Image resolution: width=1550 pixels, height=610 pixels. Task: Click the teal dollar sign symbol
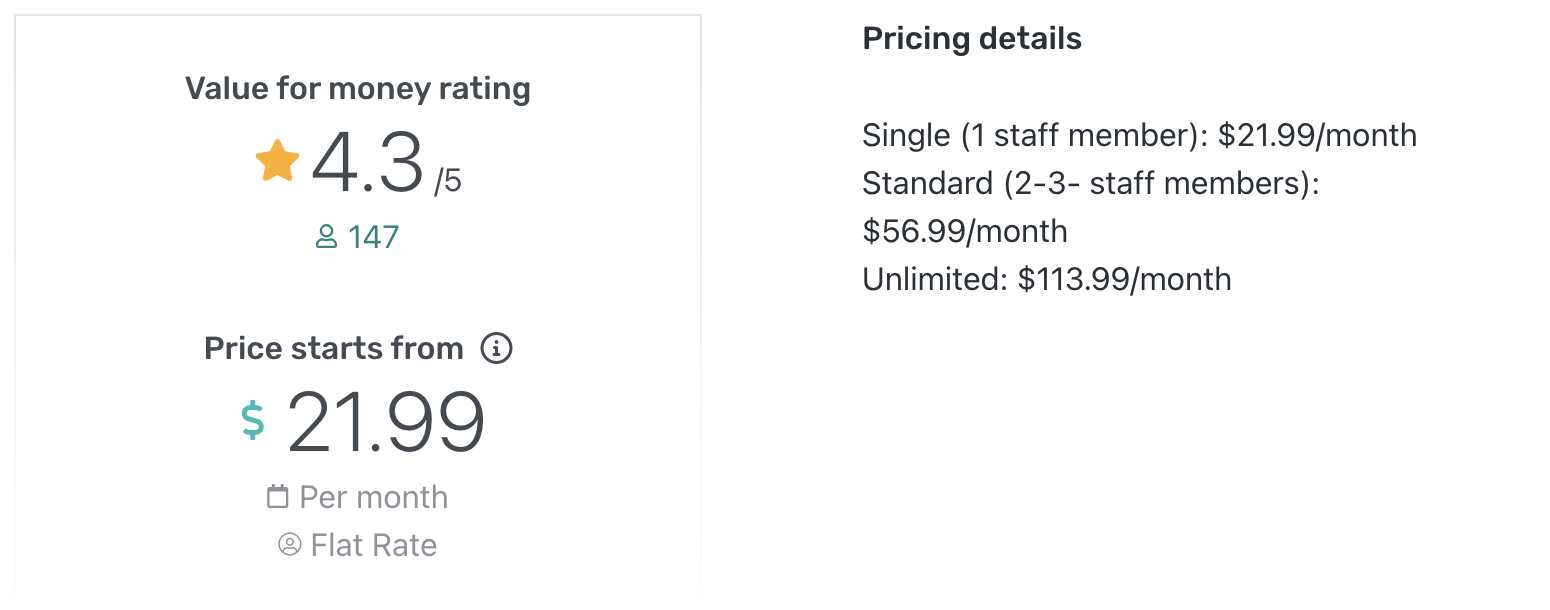[253, 420]
